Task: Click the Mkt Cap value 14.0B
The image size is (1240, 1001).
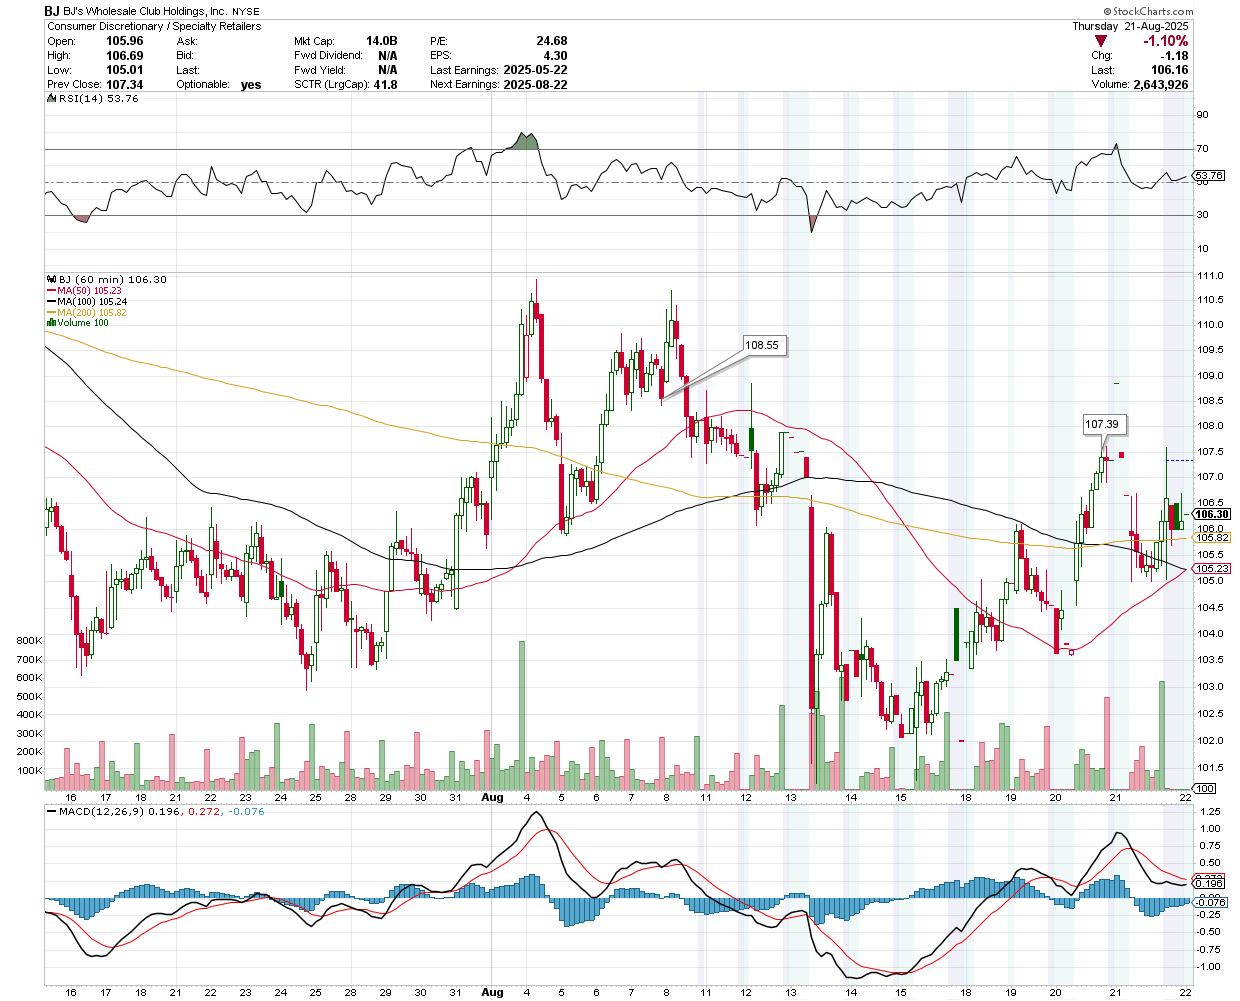Action: coord(381,41)
